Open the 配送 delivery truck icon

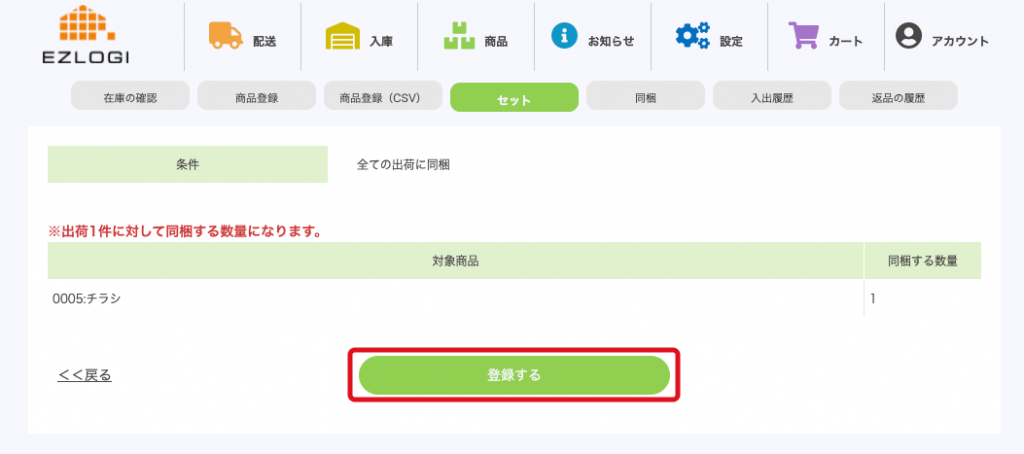click(226, 36)
